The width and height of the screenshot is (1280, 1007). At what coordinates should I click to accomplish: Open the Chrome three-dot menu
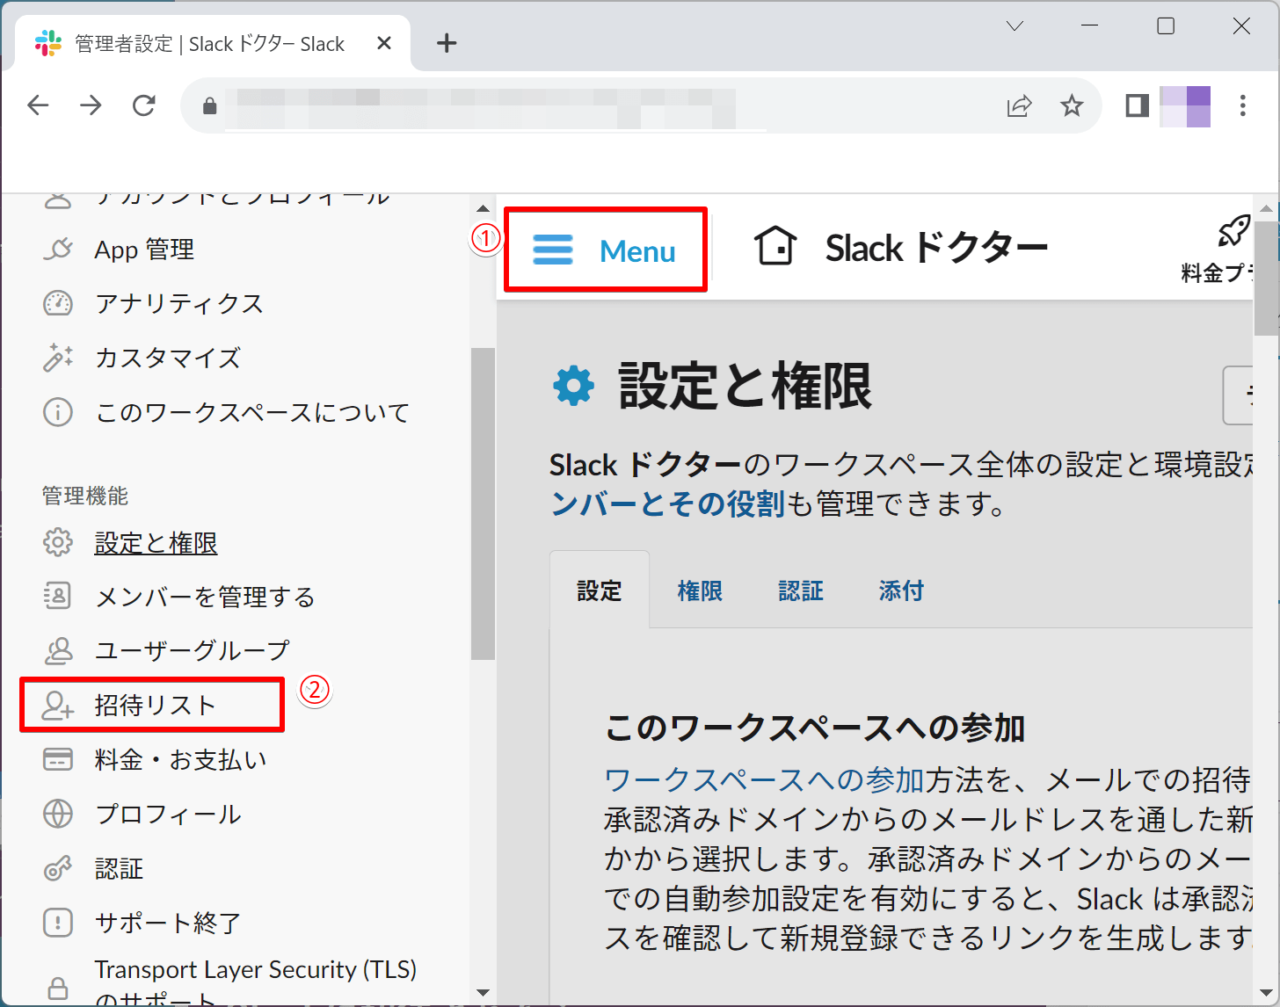(1242, 105)
